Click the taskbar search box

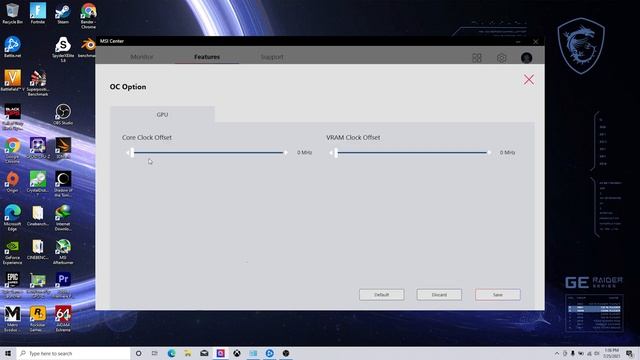pos(74,353)
